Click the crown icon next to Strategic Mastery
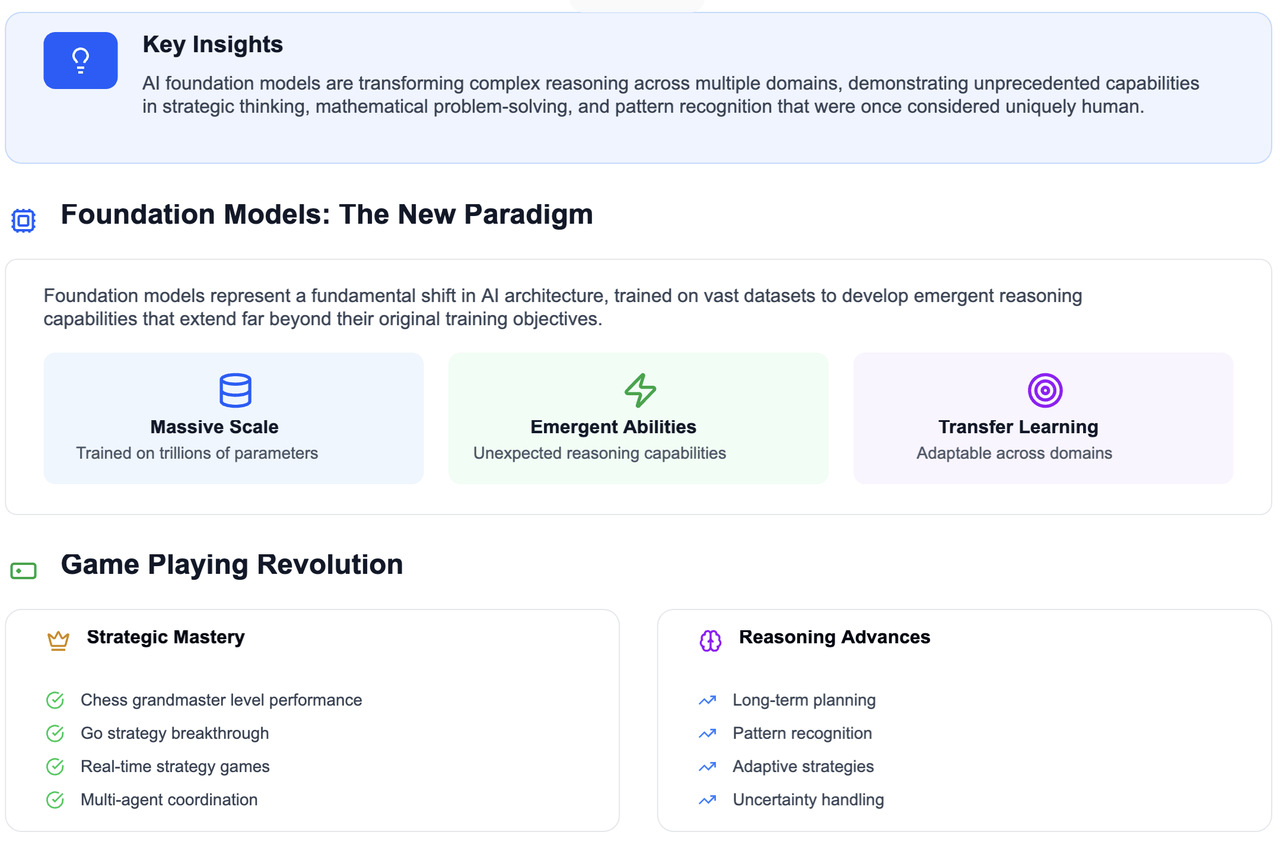1280x851 pixels. pos(58,641)
